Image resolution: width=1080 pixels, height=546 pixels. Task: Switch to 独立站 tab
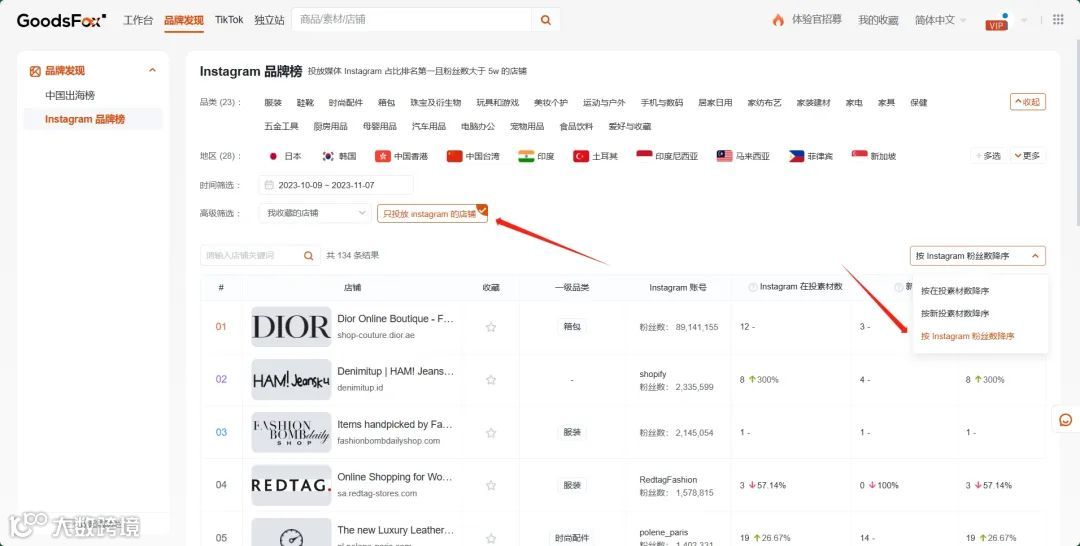pos(269,20)
